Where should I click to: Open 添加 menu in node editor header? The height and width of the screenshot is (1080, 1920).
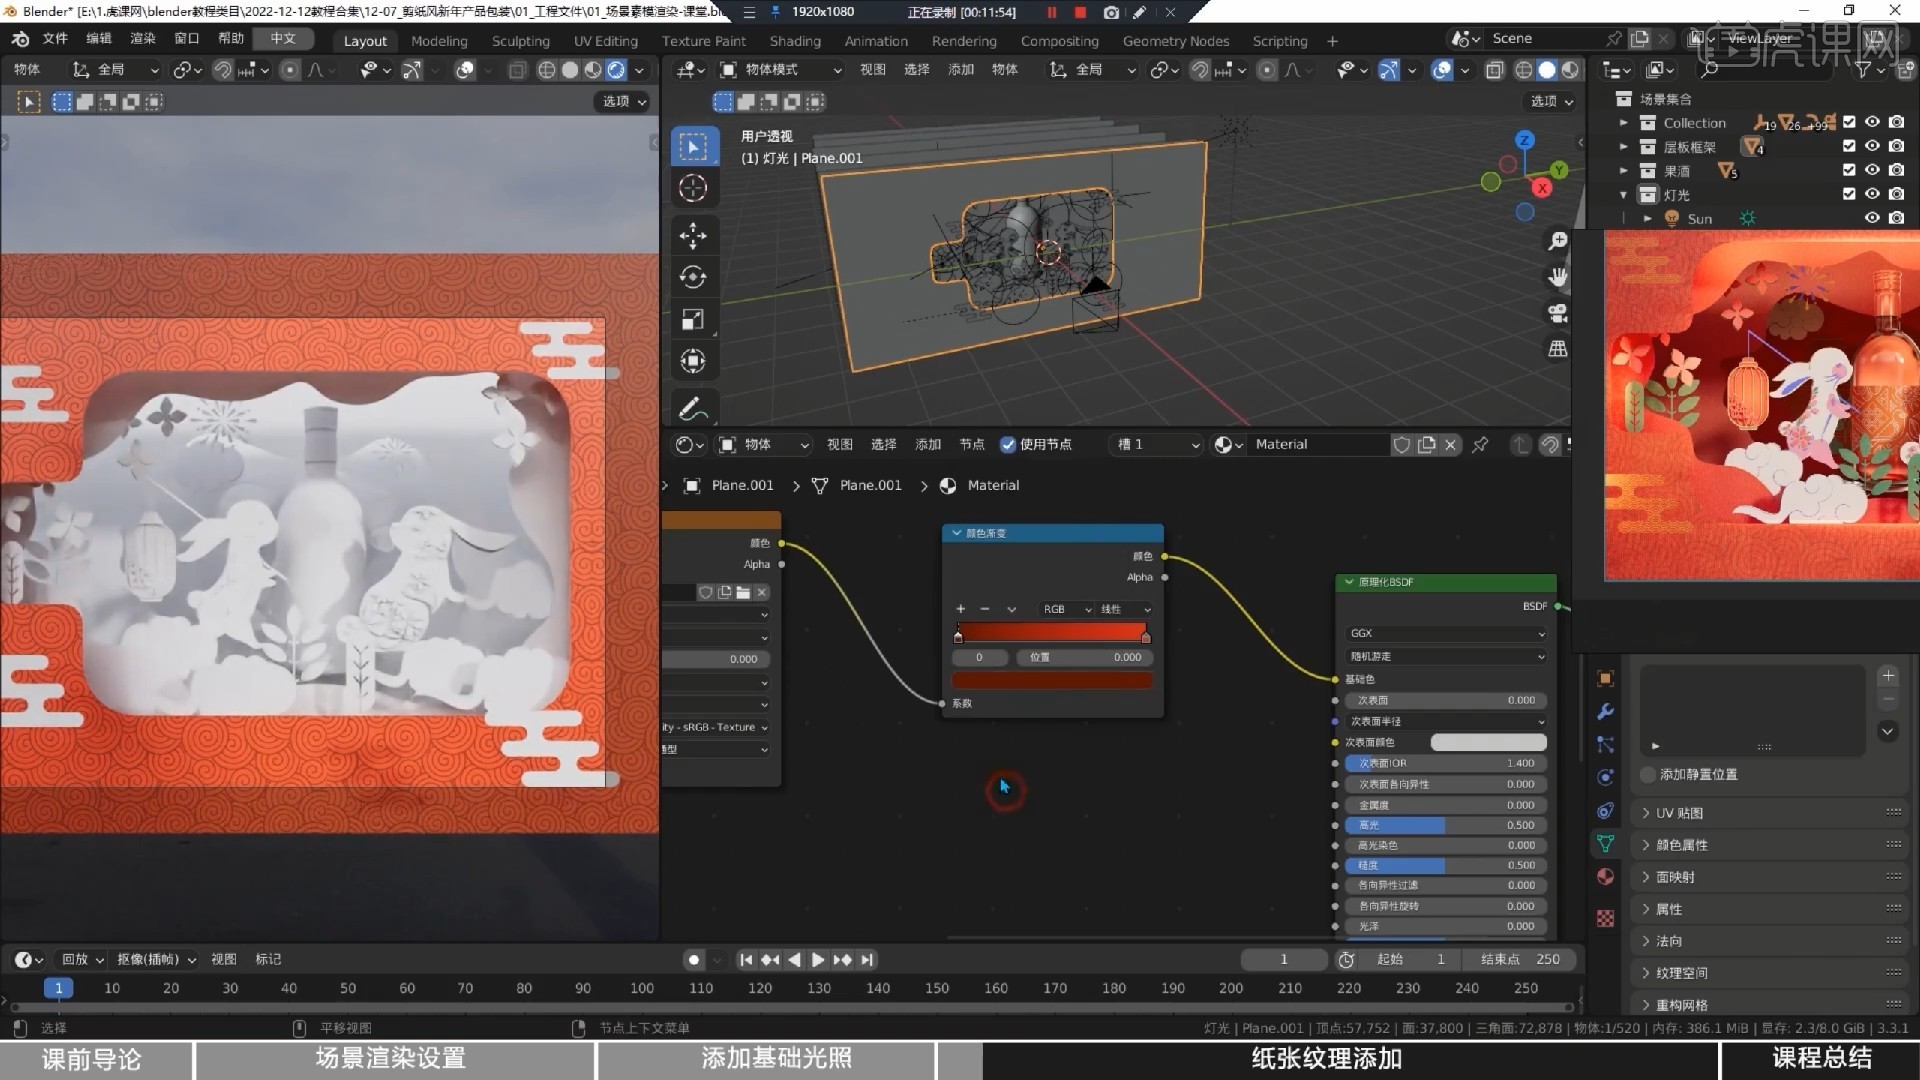point(928,444)
